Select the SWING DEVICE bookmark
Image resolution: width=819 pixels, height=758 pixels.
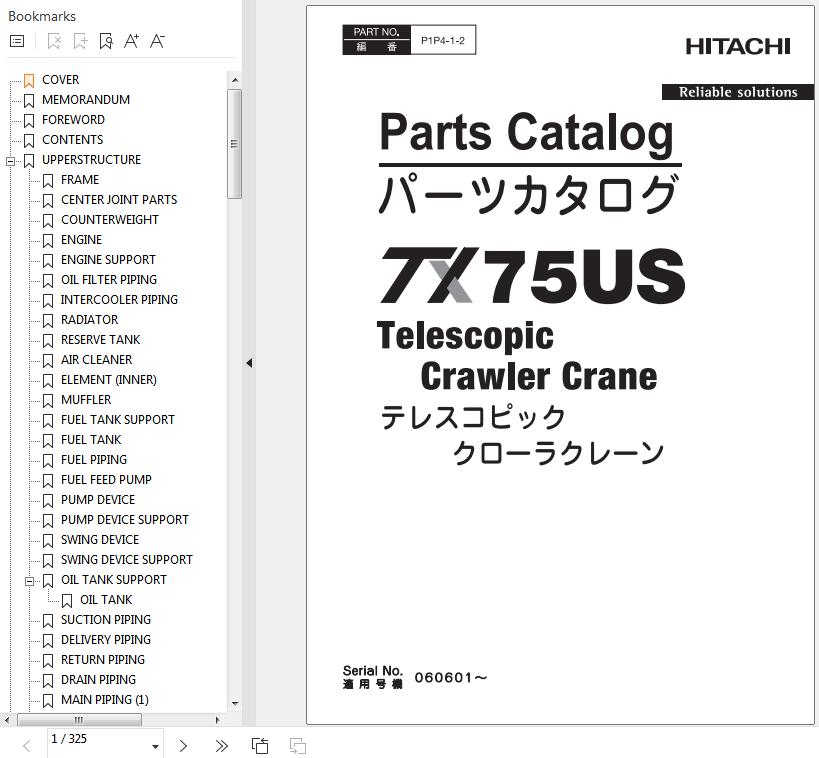pyautogui.click(x=100, y=540)
